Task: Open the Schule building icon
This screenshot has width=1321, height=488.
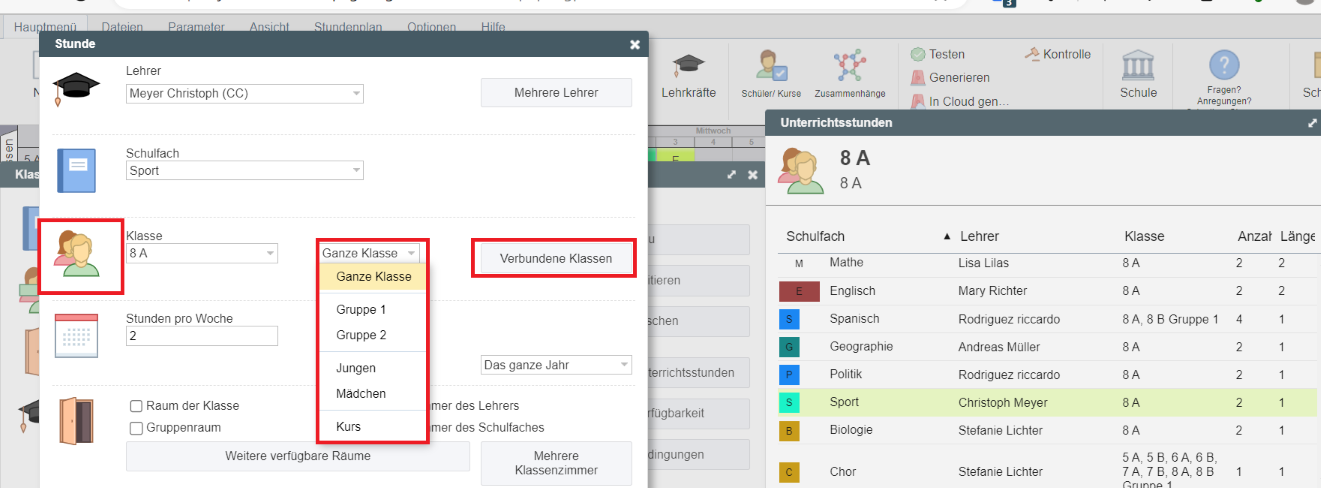Action: coord(1138,66)
